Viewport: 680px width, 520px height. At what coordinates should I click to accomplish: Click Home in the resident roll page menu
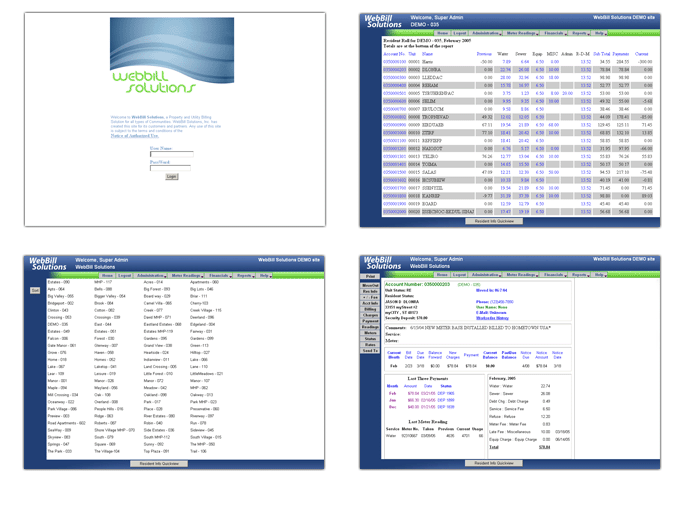tap(443, 33)
